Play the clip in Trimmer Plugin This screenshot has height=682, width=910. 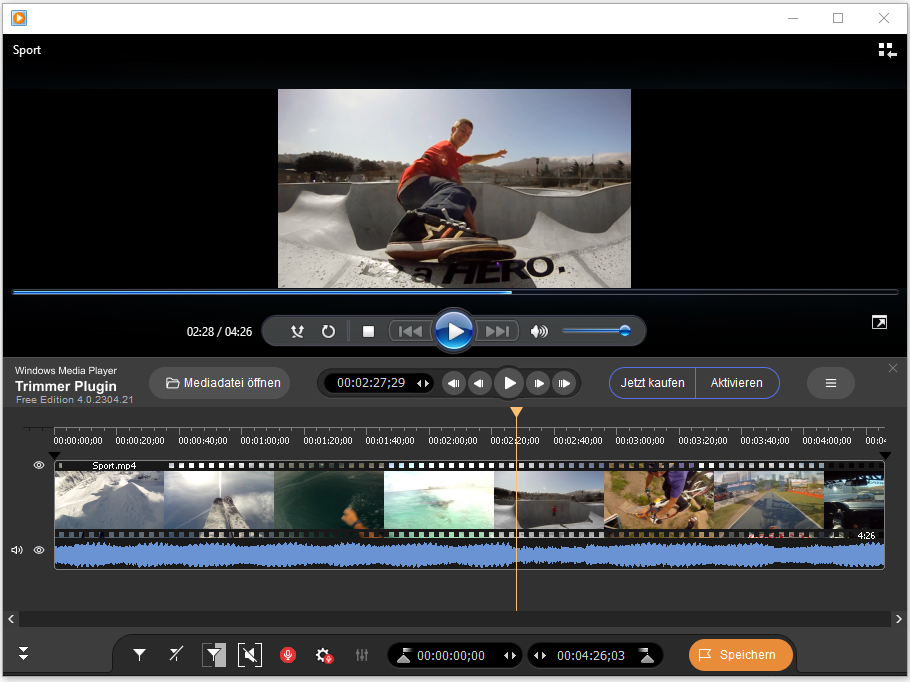[x=510, y=383]
